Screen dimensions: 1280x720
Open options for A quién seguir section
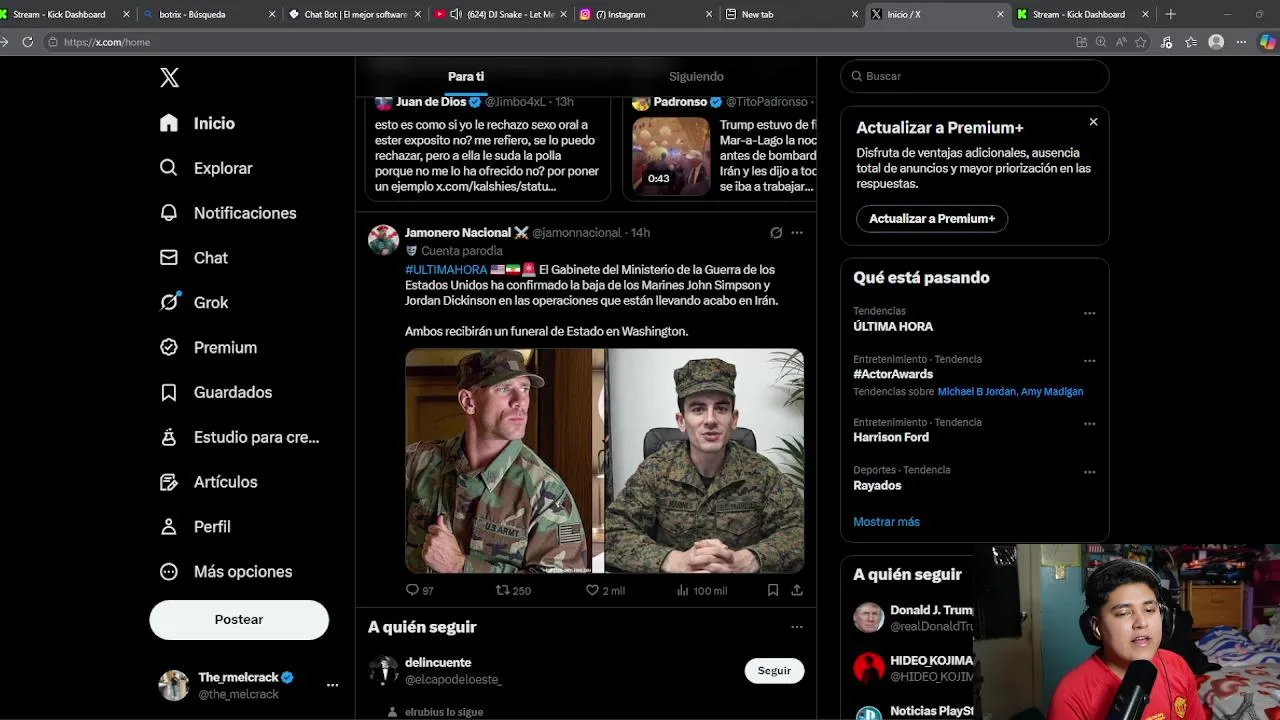pos(797,627)
